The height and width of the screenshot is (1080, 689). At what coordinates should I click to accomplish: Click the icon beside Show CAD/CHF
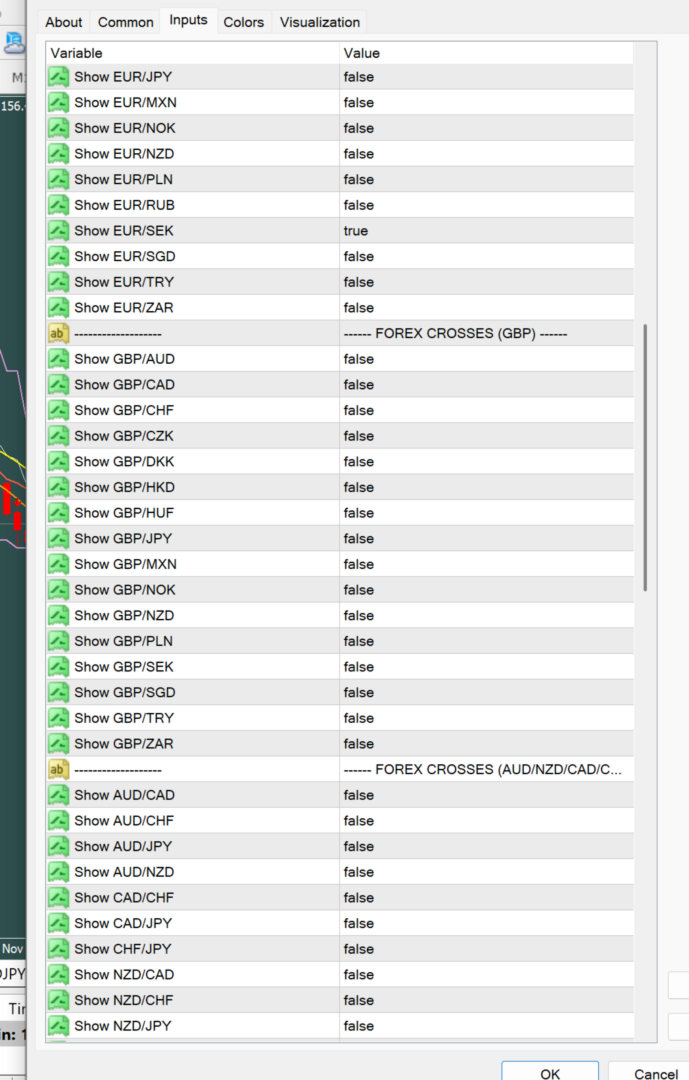click(59, 897)
